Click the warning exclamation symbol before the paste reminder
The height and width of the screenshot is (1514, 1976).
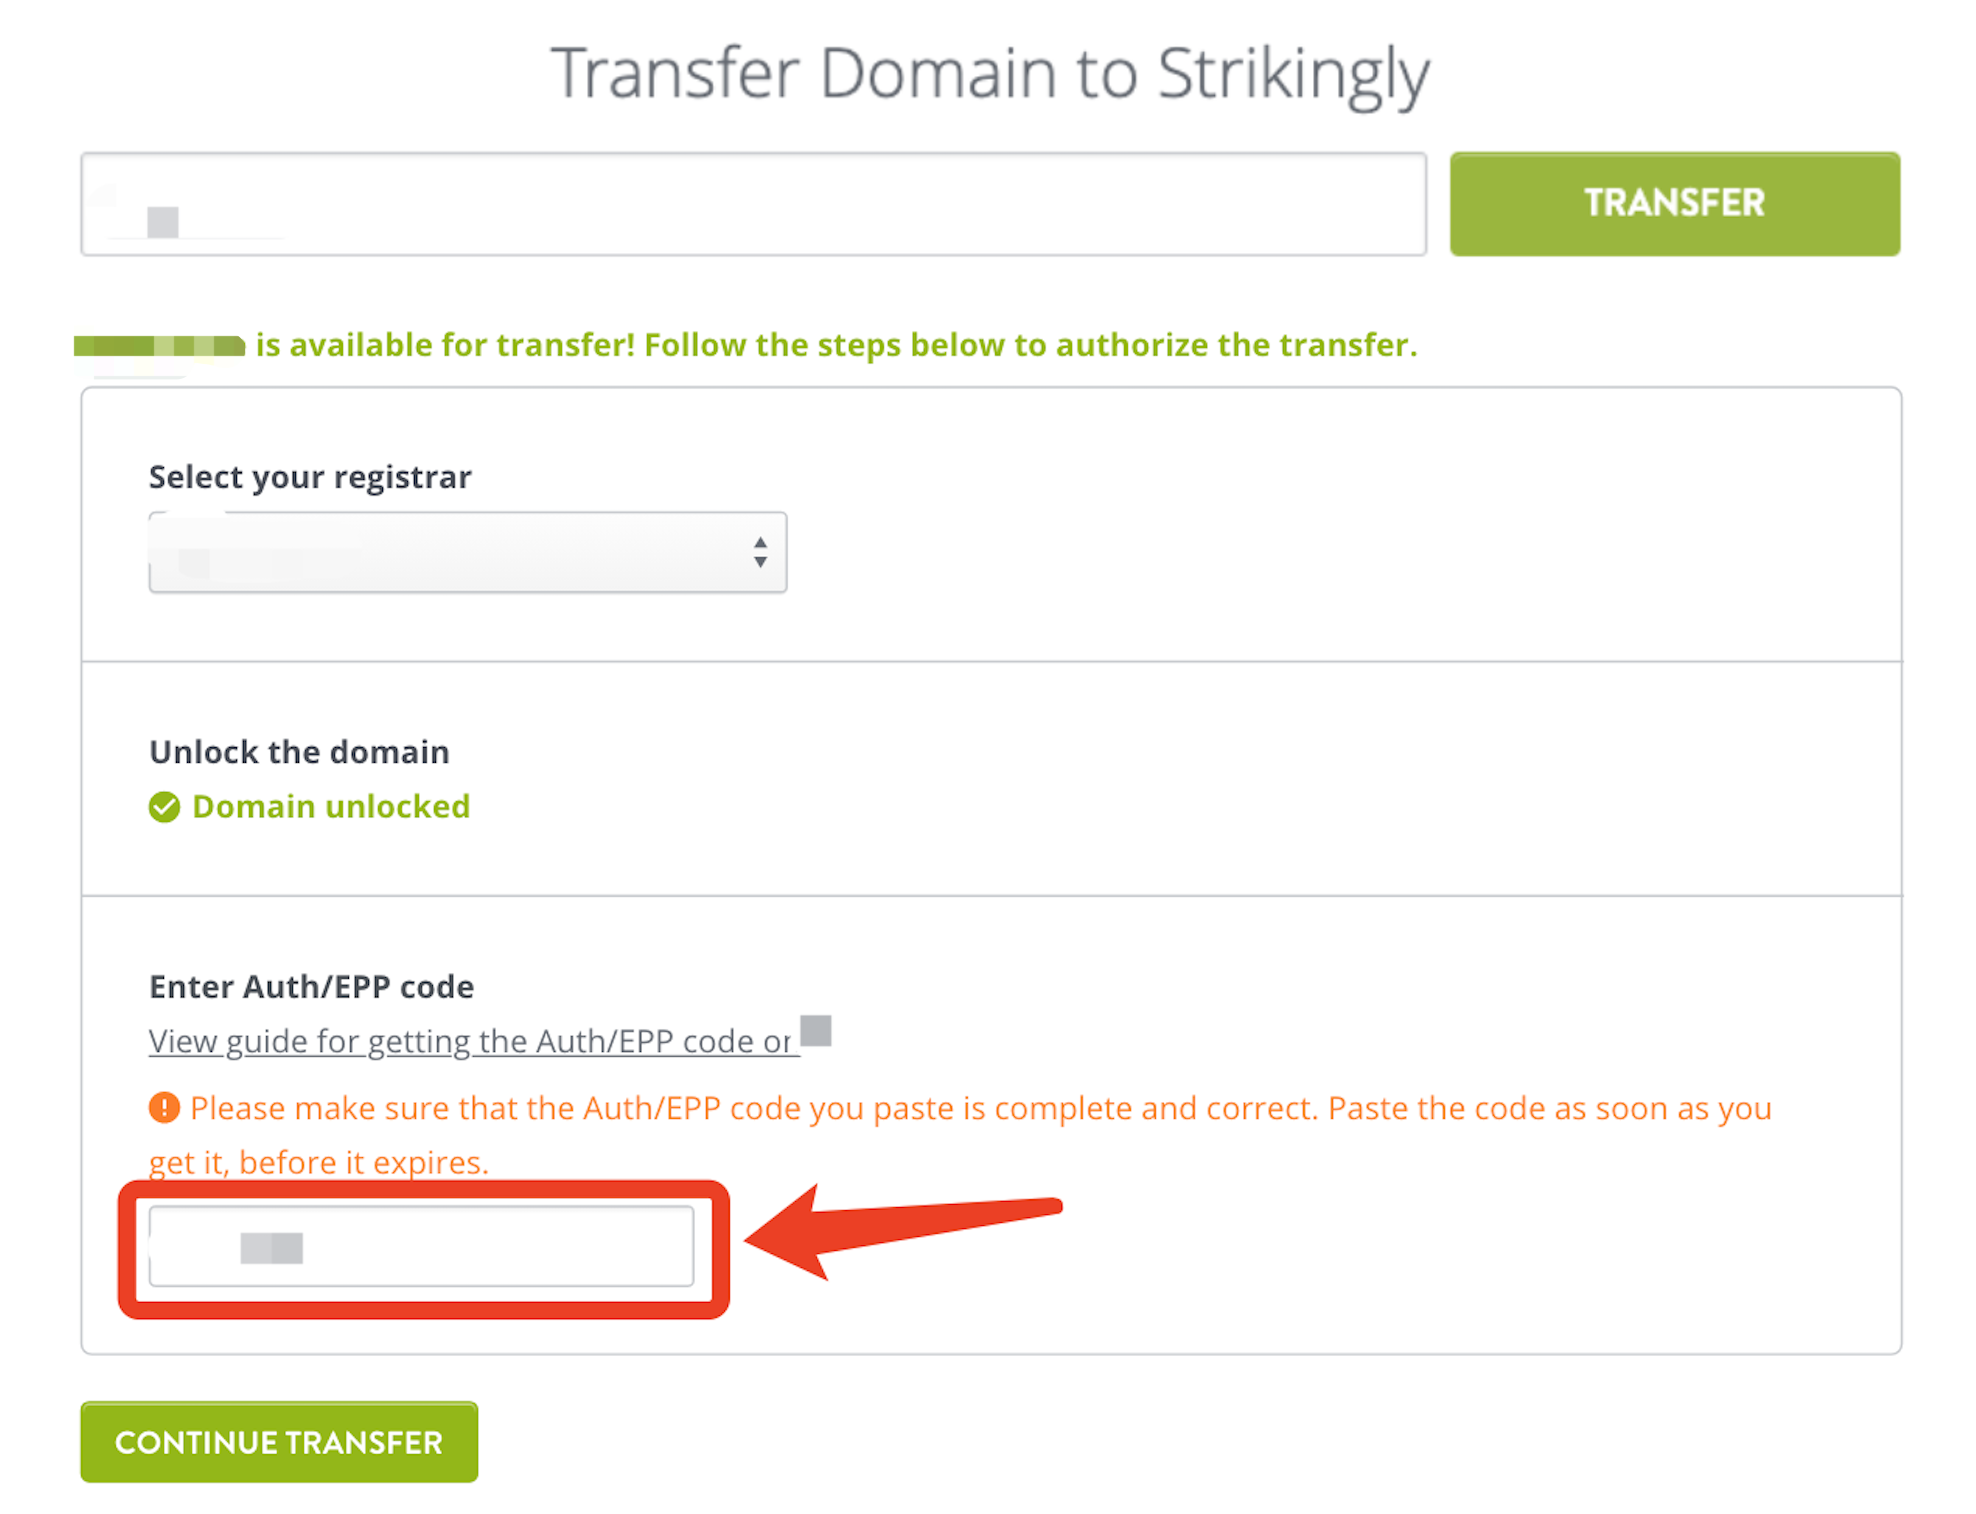(x=165, y=1108)
